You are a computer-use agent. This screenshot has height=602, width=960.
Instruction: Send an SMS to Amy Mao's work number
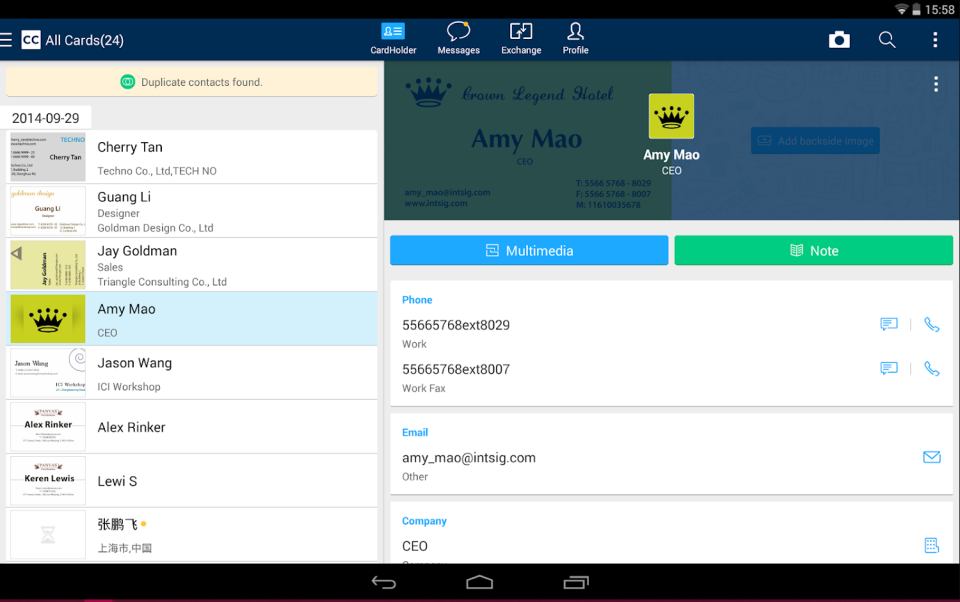[x=889, y=324]
